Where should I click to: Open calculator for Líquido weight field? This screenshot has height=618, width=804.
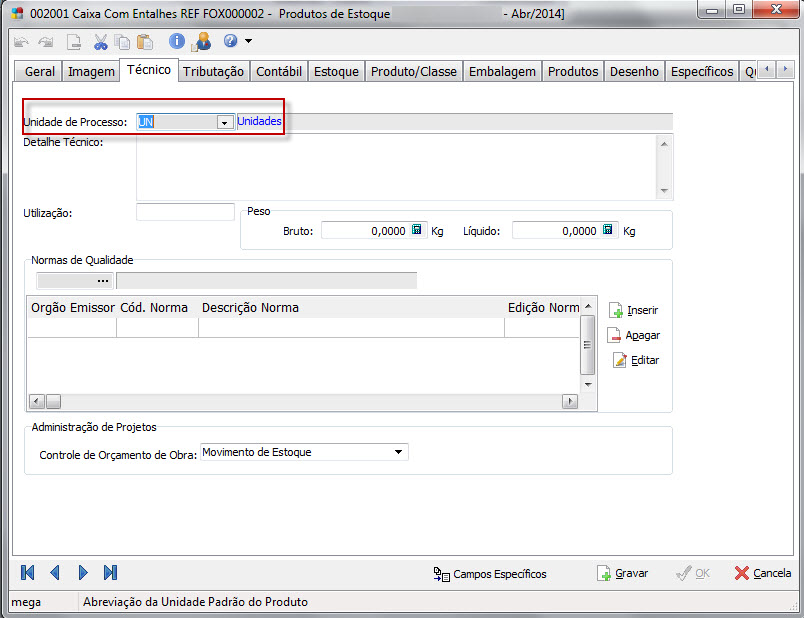click(607, 230)
